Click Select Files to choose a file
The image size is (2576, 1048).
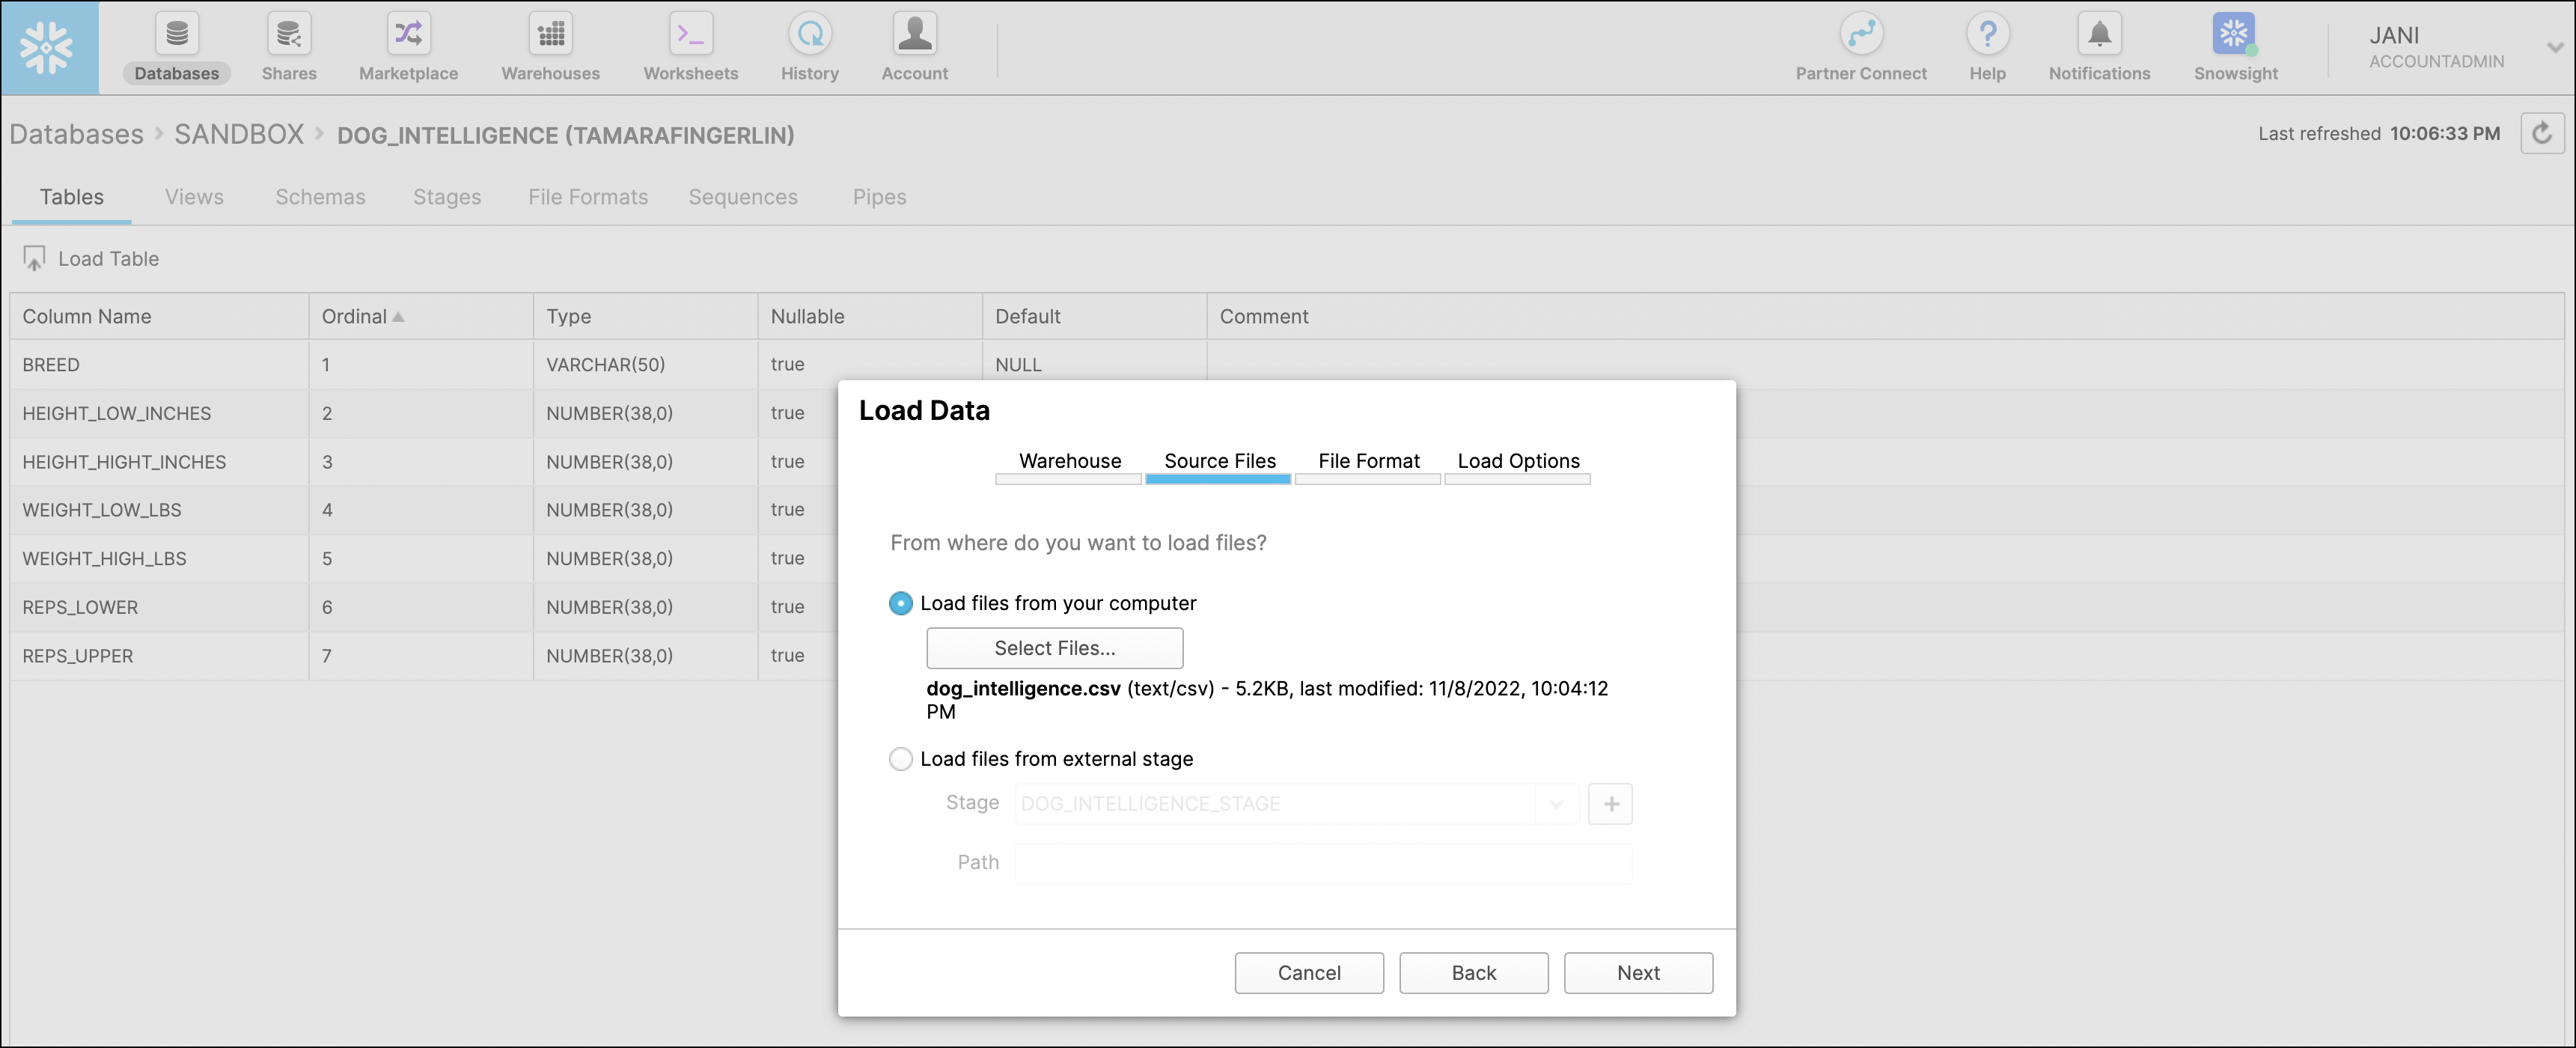click(x=1054, y=648)
